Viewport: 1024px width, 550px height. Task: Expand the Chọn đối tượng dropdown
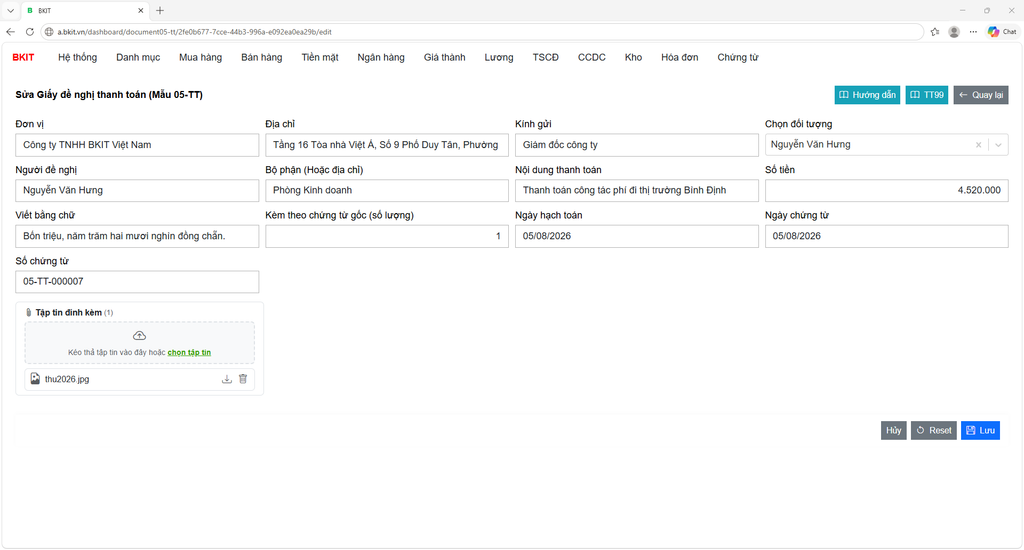pos(998,145)
